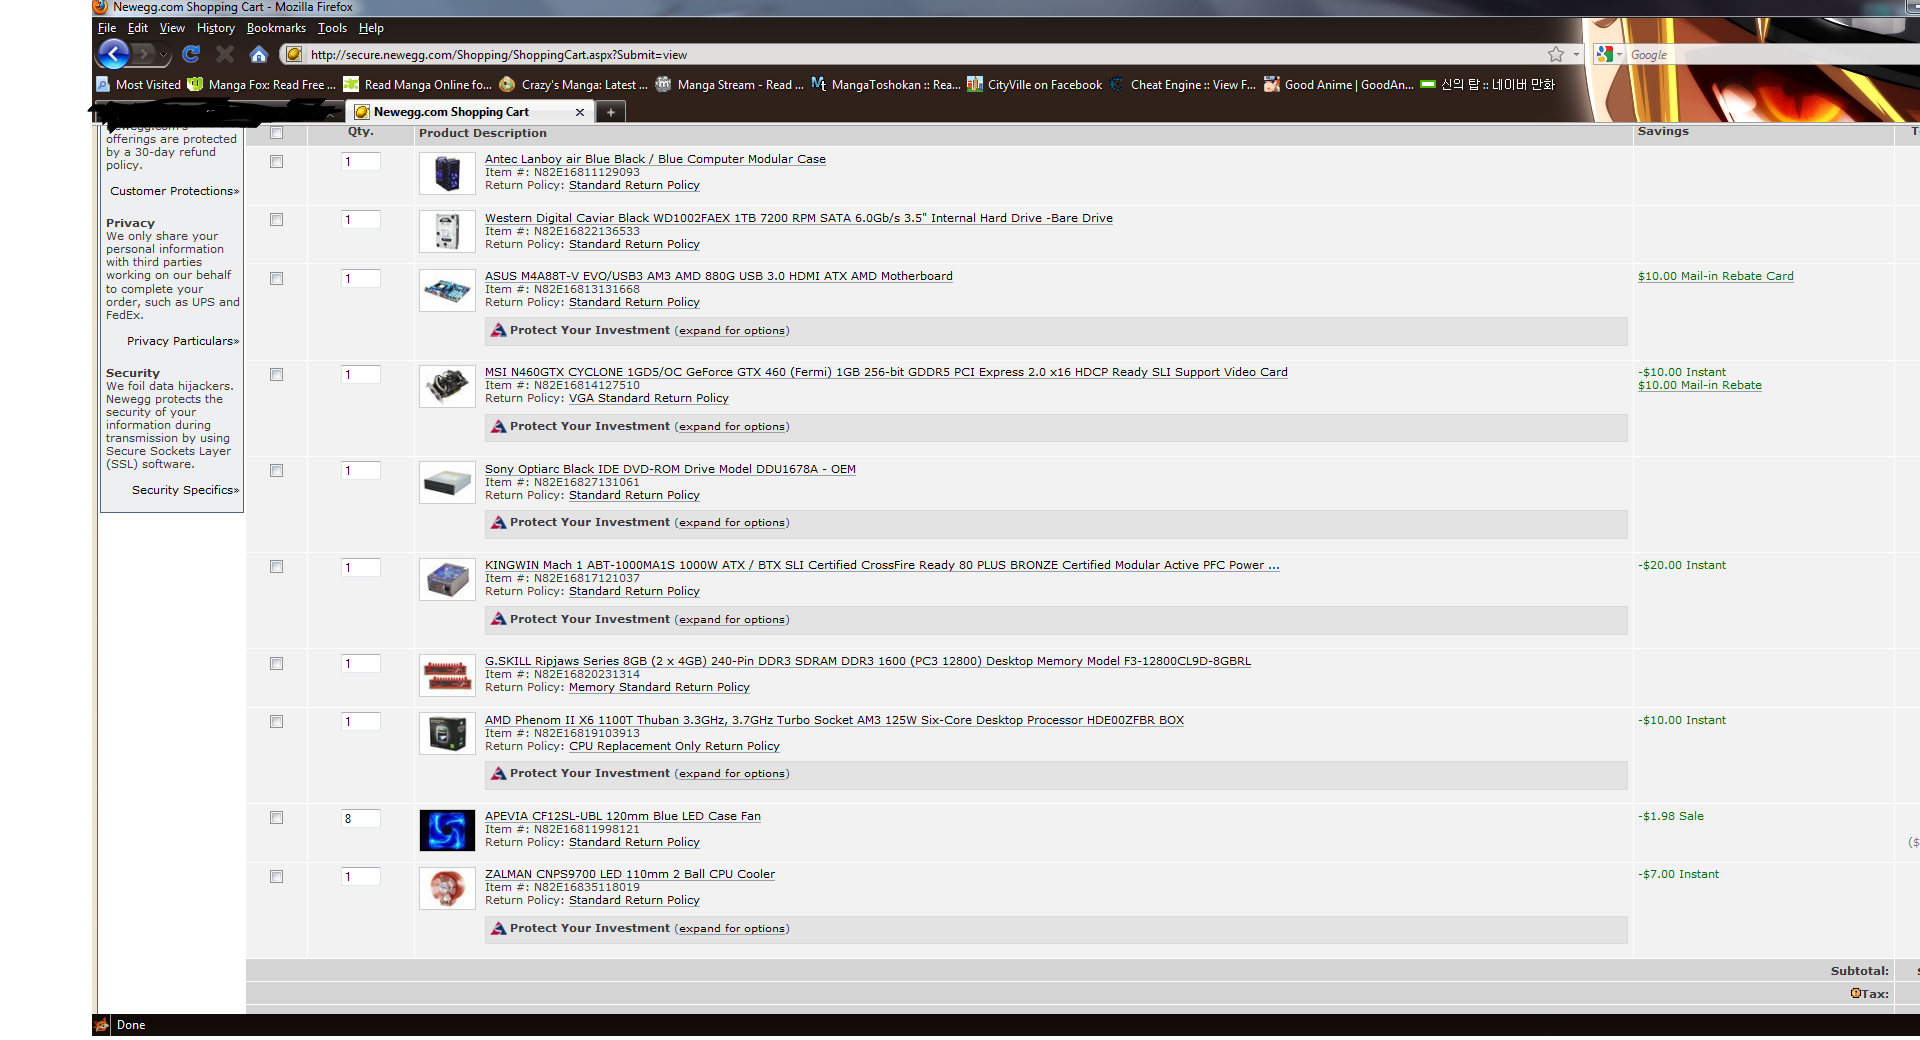
Task: Tick the select-all checkbox in header
Action: (276, 133)
